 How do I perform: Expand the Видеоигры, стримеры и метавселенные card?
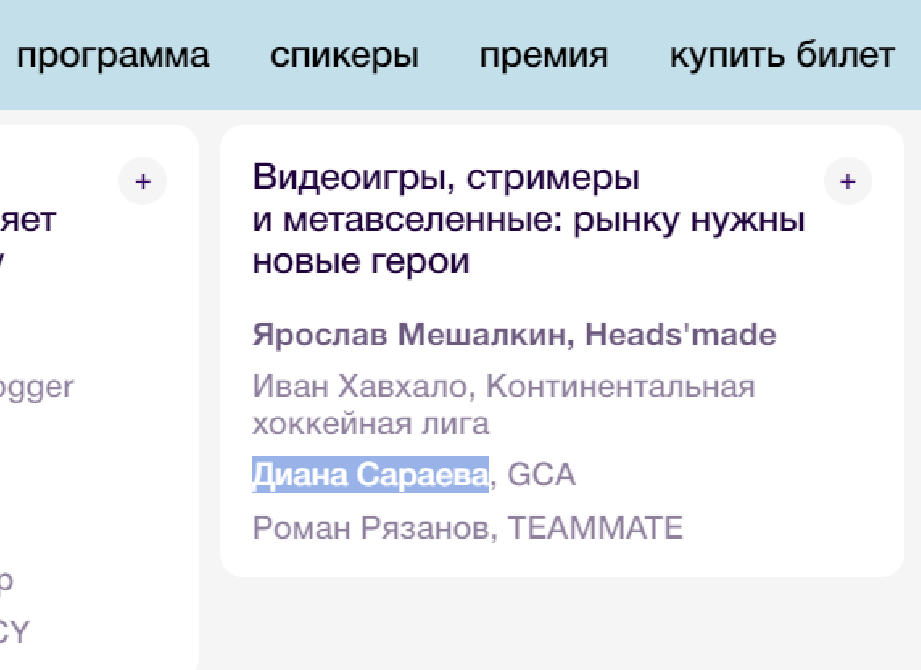[x=848, y=181]
